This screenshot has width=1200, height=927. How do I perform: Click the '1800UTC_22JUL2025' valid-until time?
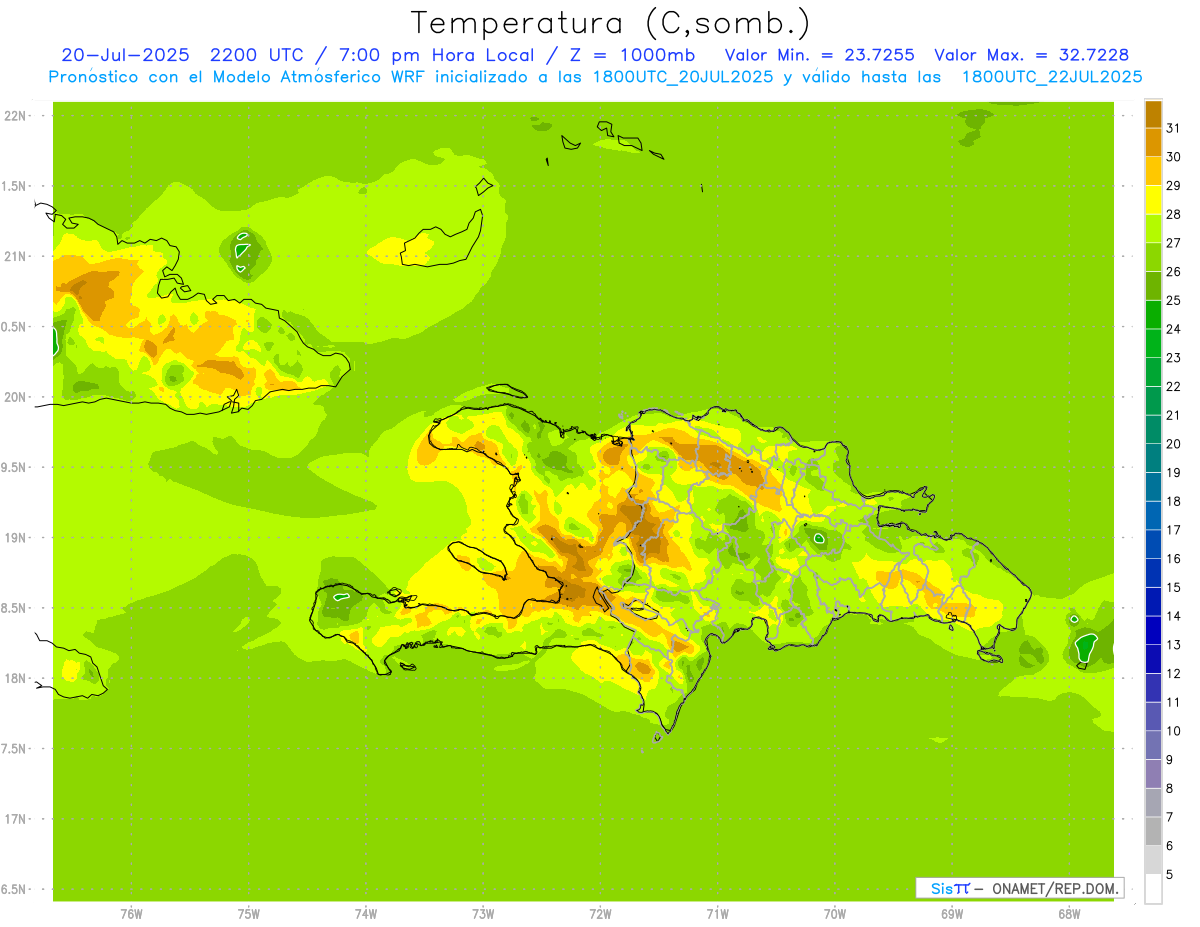pos(1051,77)
